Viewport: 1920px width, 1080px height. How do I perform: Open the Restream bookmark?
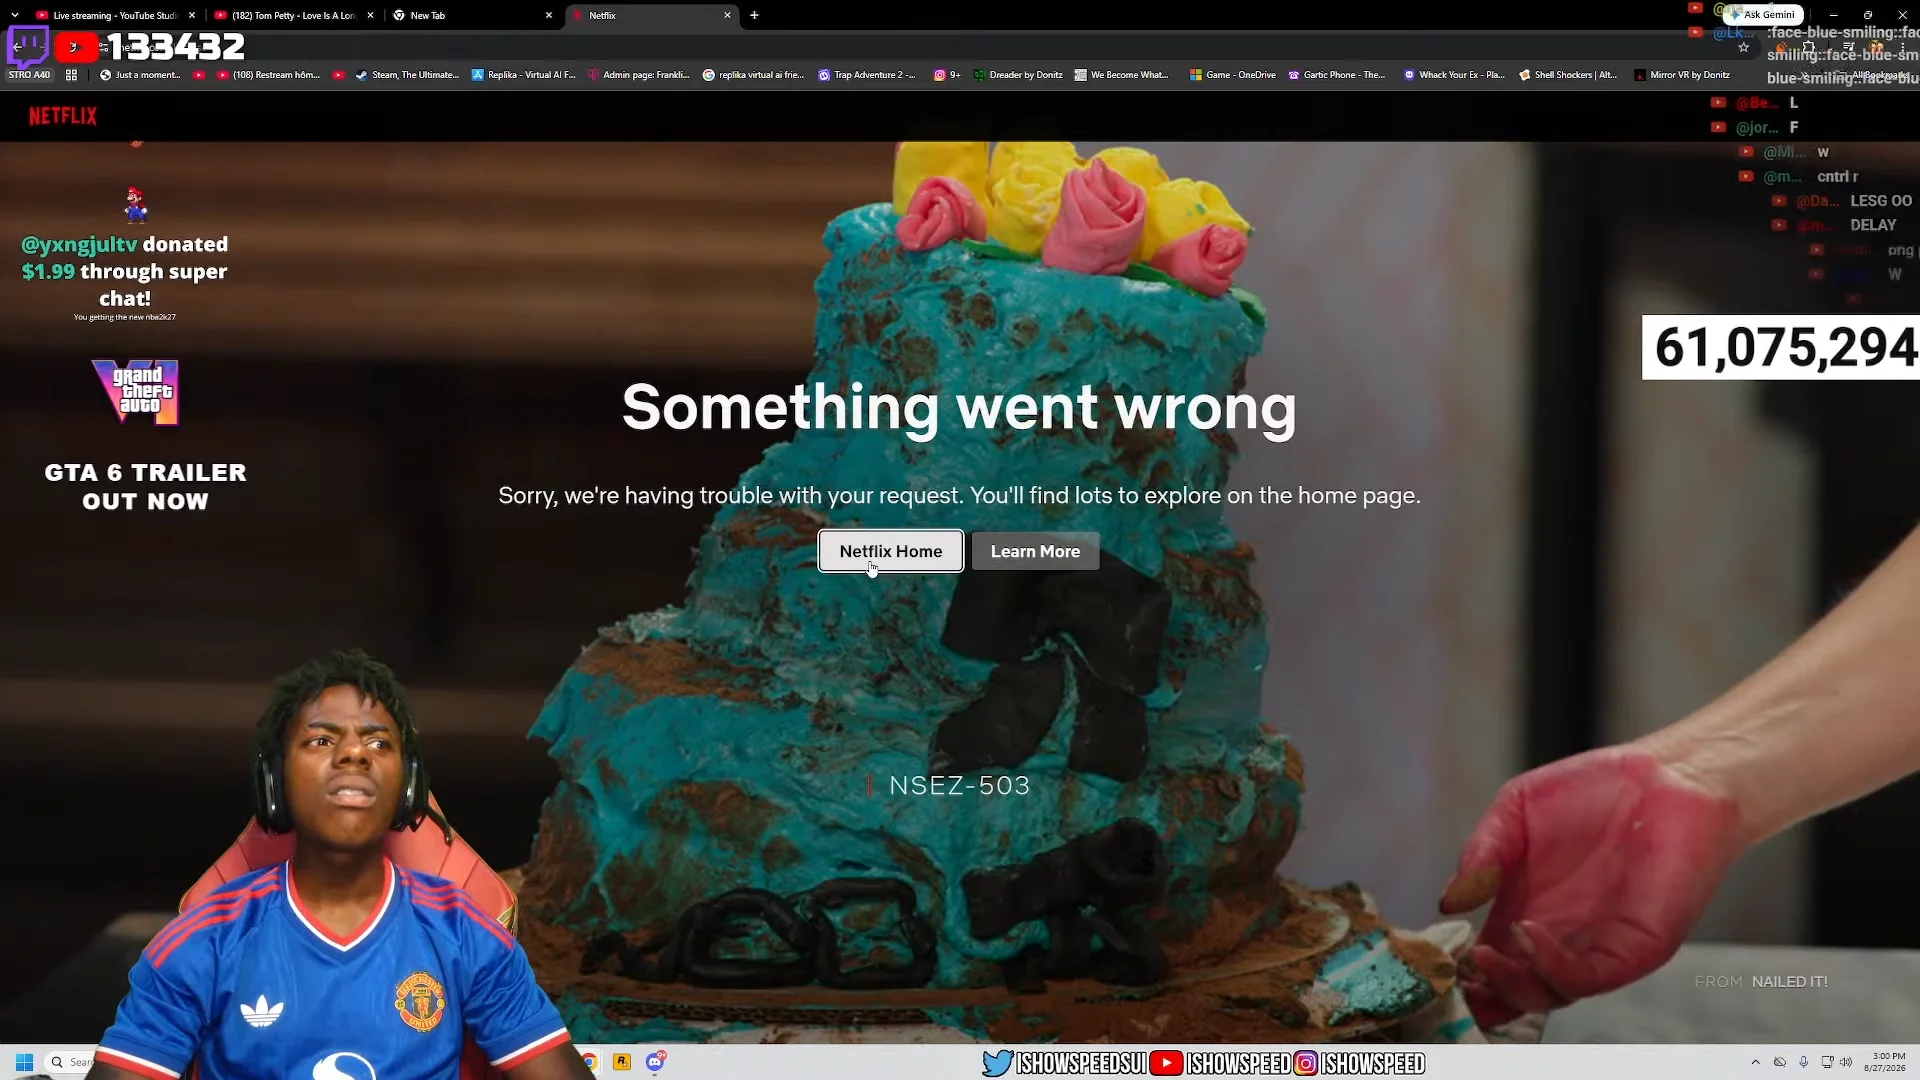(267, 75)
